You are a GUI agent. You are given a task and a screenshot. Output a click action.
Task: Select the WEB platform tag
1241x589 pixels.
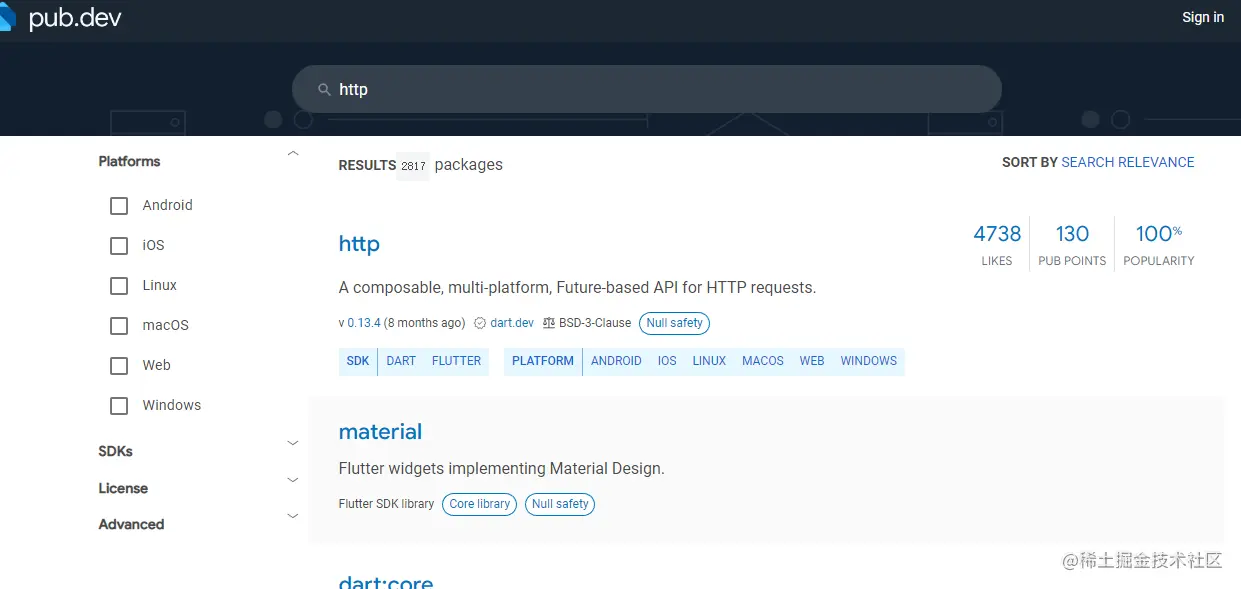pyautogui.click(x=812, y=361)
